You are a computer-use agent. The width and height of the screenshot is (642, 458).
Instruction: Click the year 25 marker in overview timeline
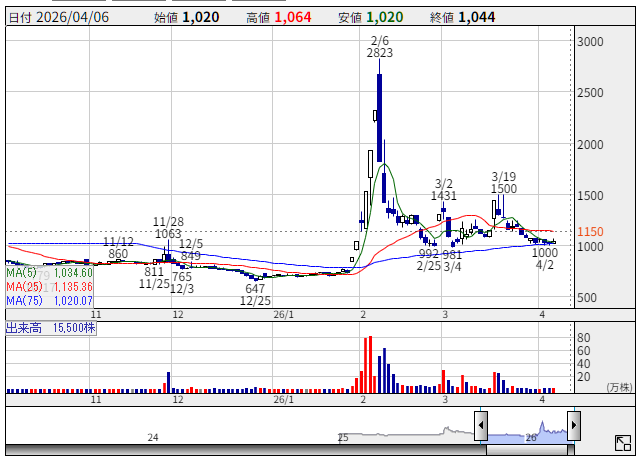(x=343, y=438)
